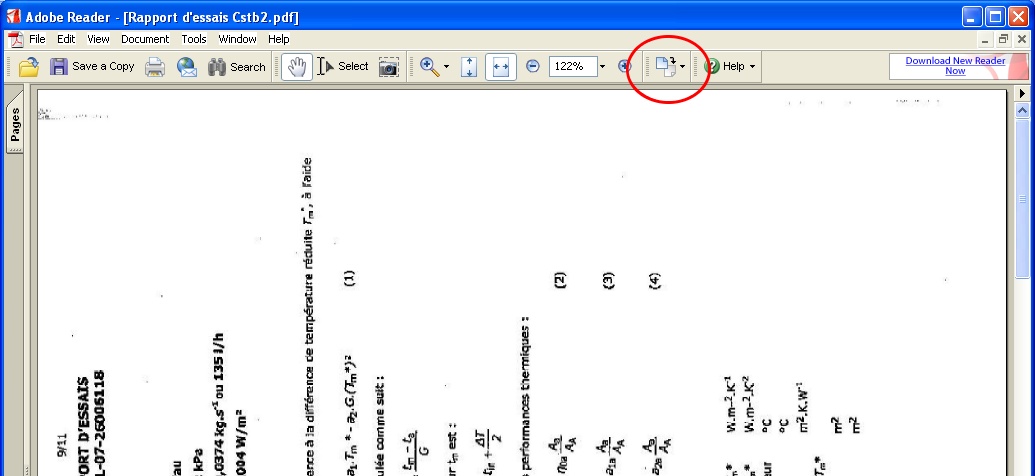Activate the Select text tool
1035x476 pixels.
[343, 67]
